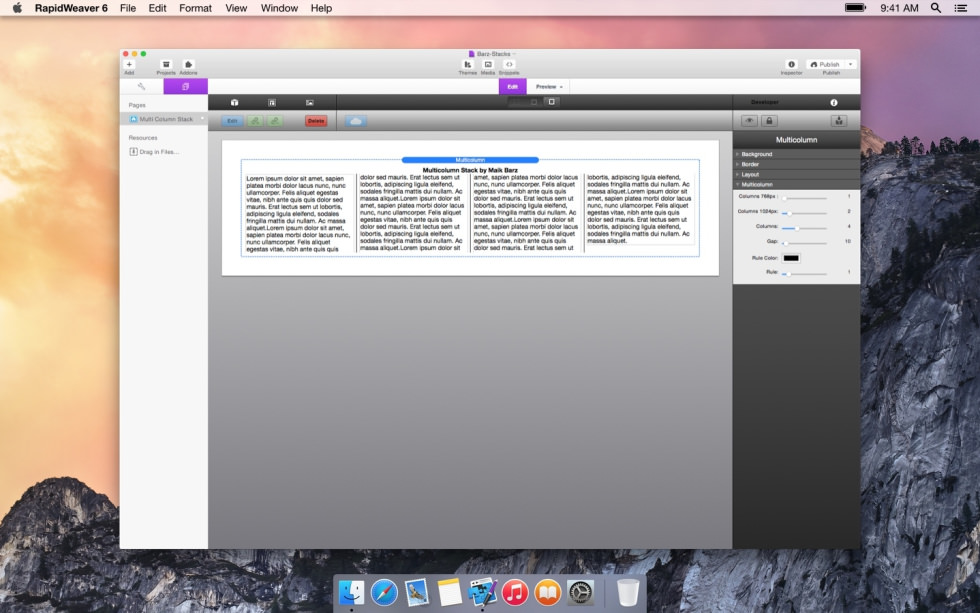Open the Addons puzzle icon
Viewport: 980px width, 613px height.
tap(188, 64)
